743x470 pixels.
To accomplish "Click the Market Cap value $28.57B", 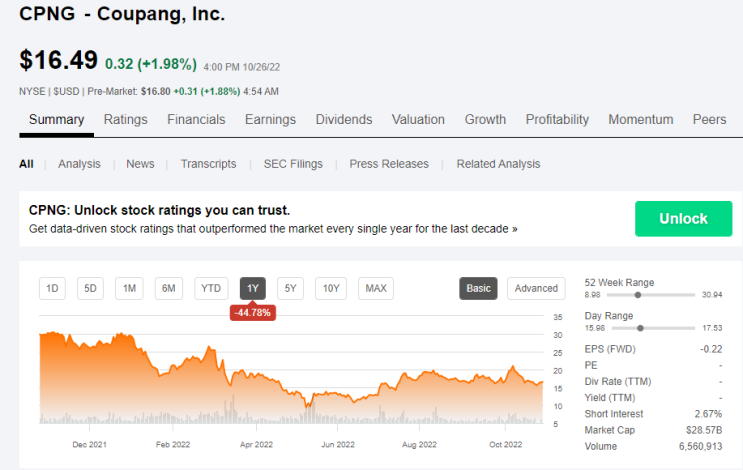I will (x=704, y=430).
